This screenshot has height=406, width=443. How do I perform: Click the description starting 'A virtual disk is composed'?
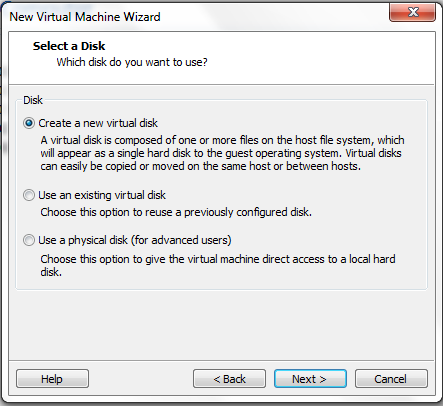tap(222, 153)
